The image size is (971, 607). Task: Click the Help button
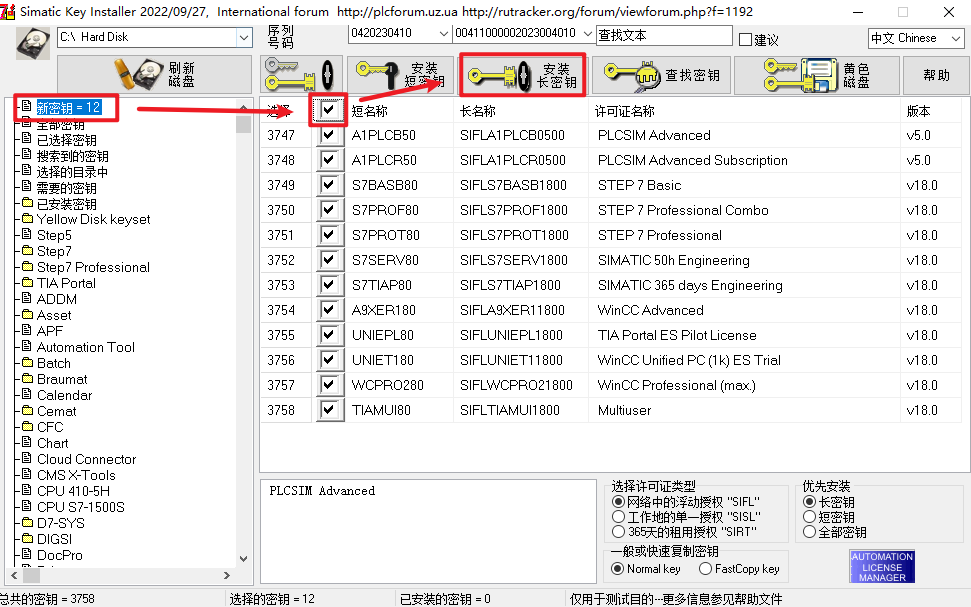click(936, 74)
